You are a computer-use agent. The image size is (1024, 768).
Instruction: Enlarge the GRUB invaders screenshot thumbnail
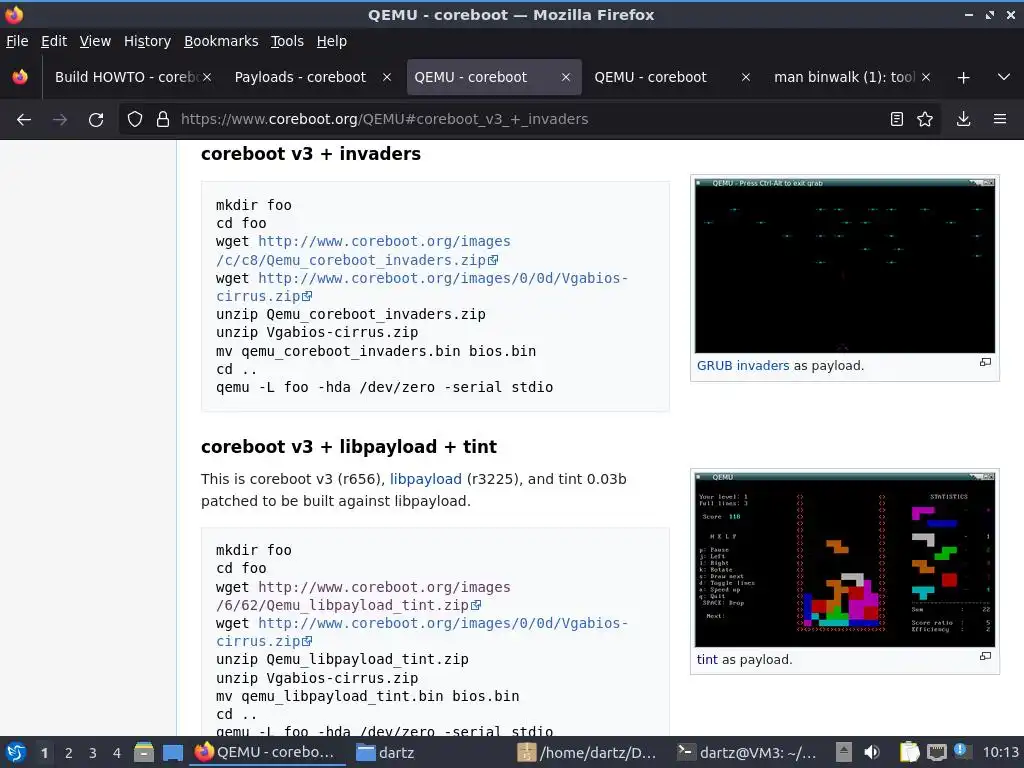tap(844, 266)
